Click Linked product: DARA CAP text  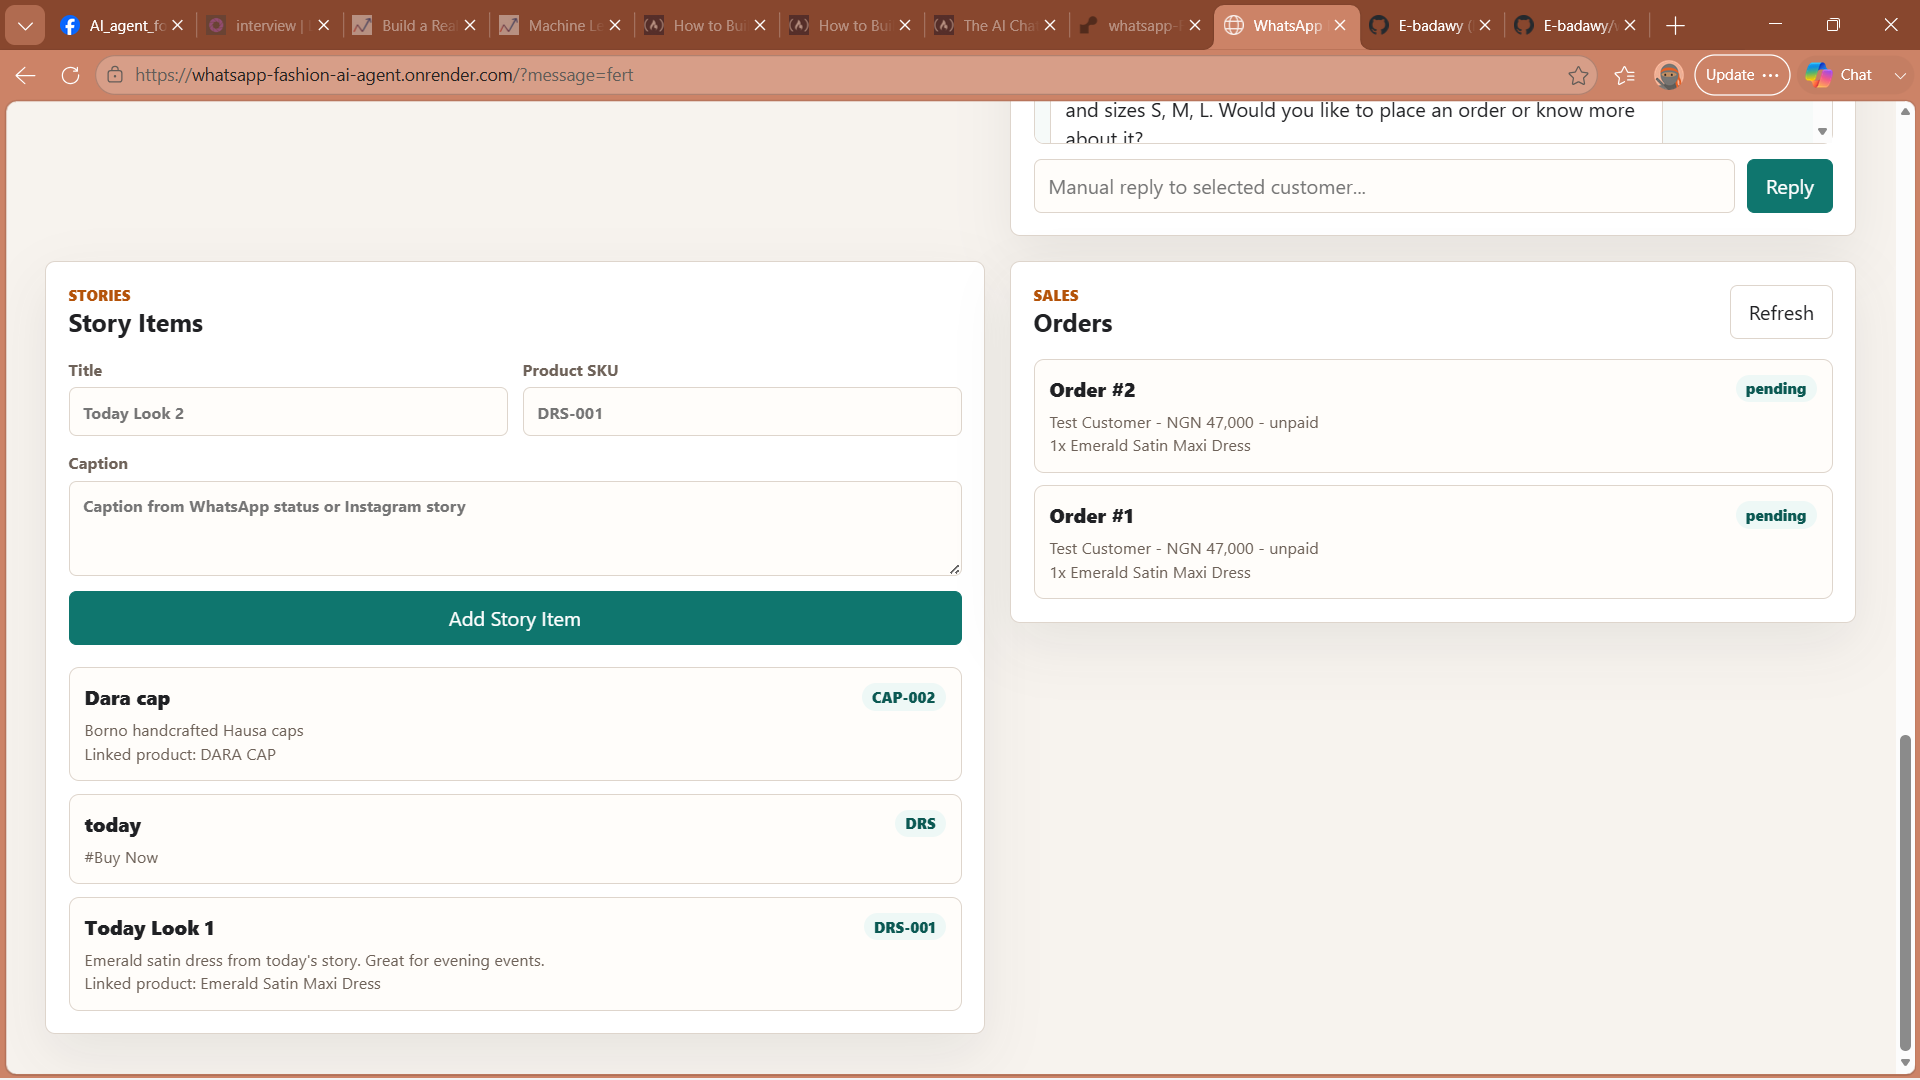(180, 755)
